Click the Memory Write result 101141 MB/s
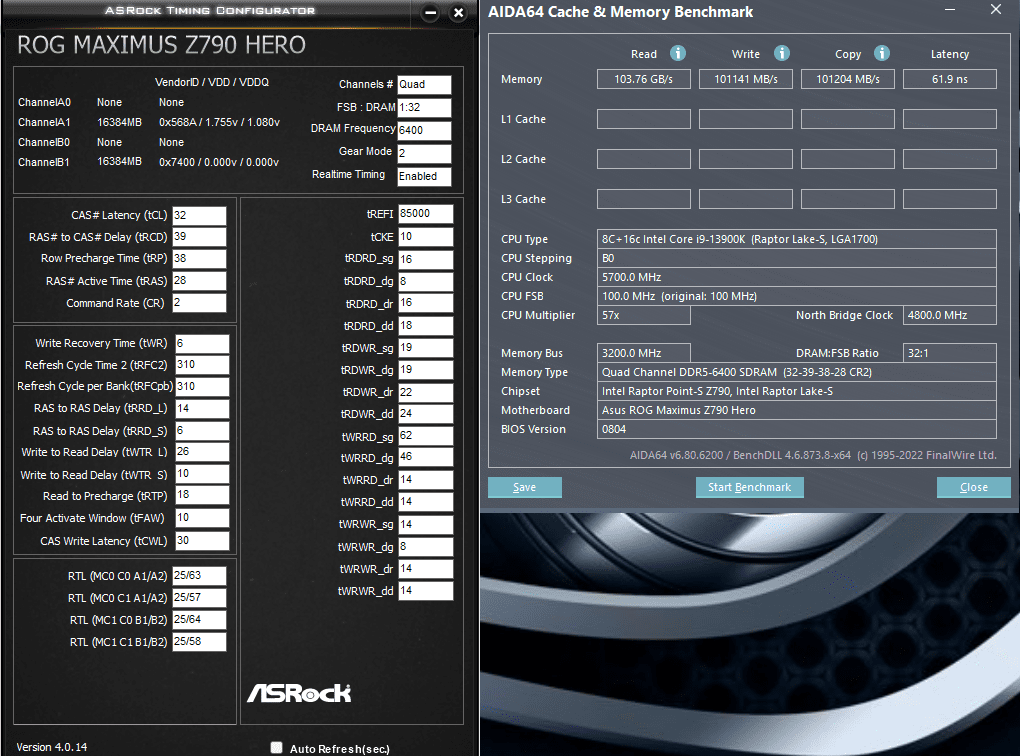This screenshot has width=1020, height=756. (x=745, y=79)
